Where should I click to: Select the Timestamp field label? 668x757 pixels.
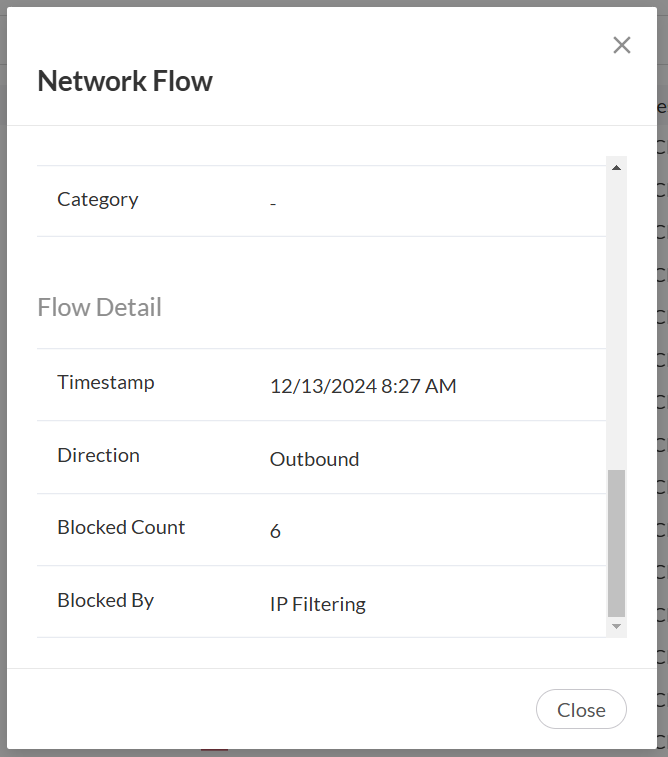(106, 382)
